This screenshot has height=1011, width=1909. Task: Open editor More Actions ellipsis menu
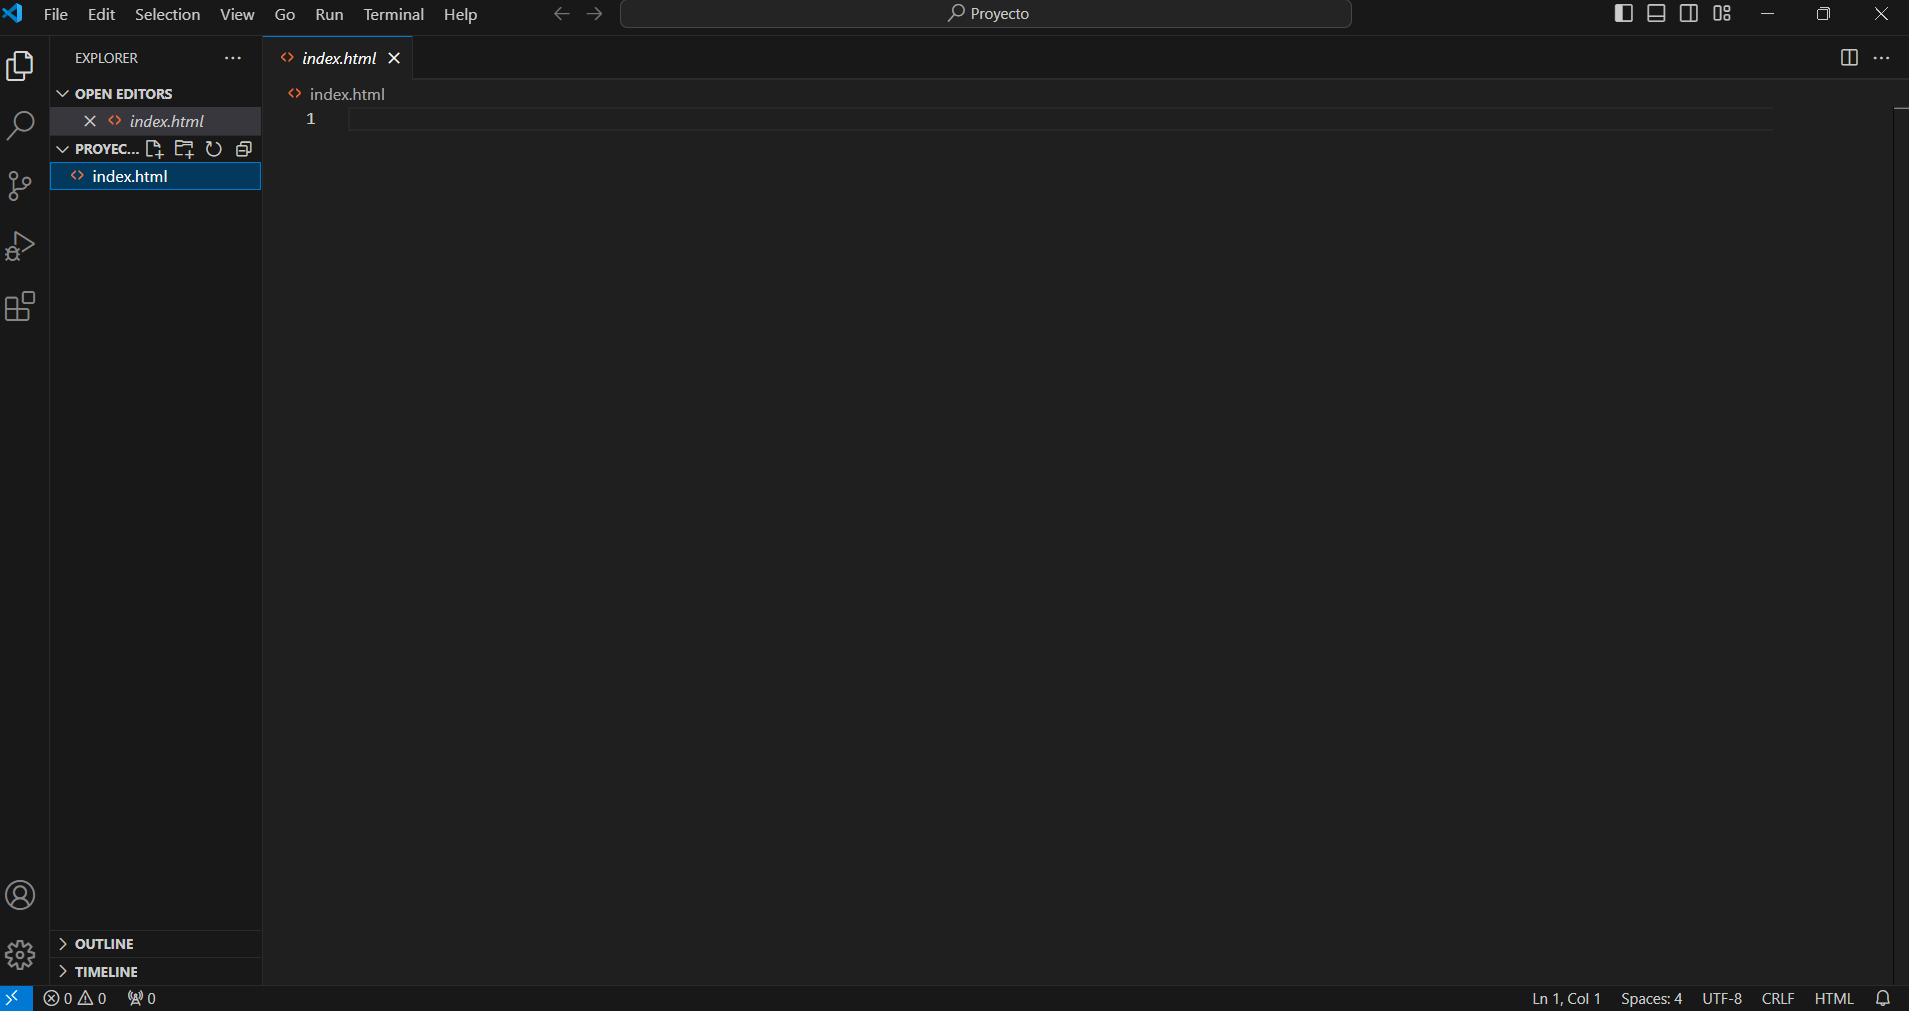pyautogui.click(x=1881, y=58)
